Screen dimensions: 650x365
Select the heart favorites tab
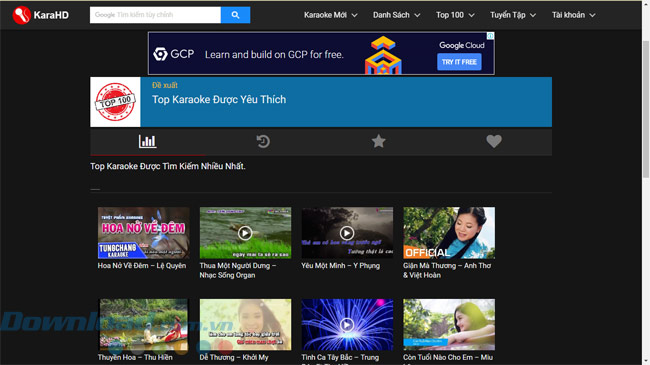[494, 141]
